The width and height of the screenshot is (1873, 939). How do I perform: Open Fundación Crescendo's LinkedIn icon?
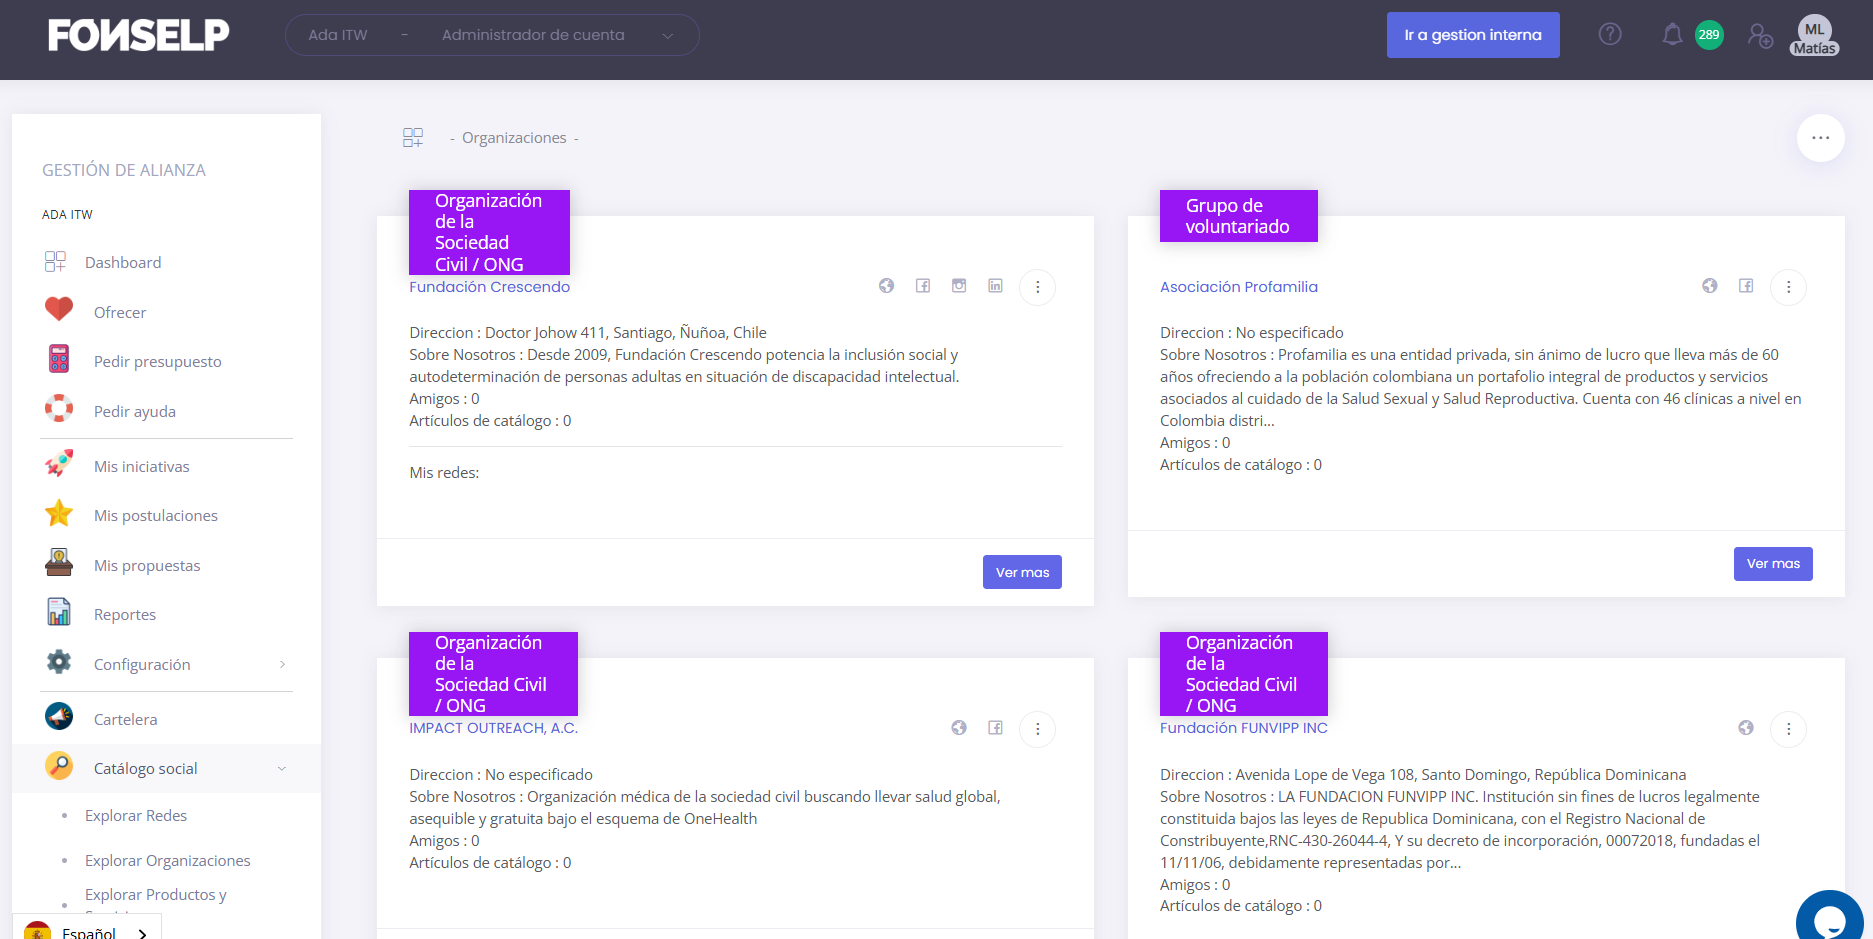(995, 285)
